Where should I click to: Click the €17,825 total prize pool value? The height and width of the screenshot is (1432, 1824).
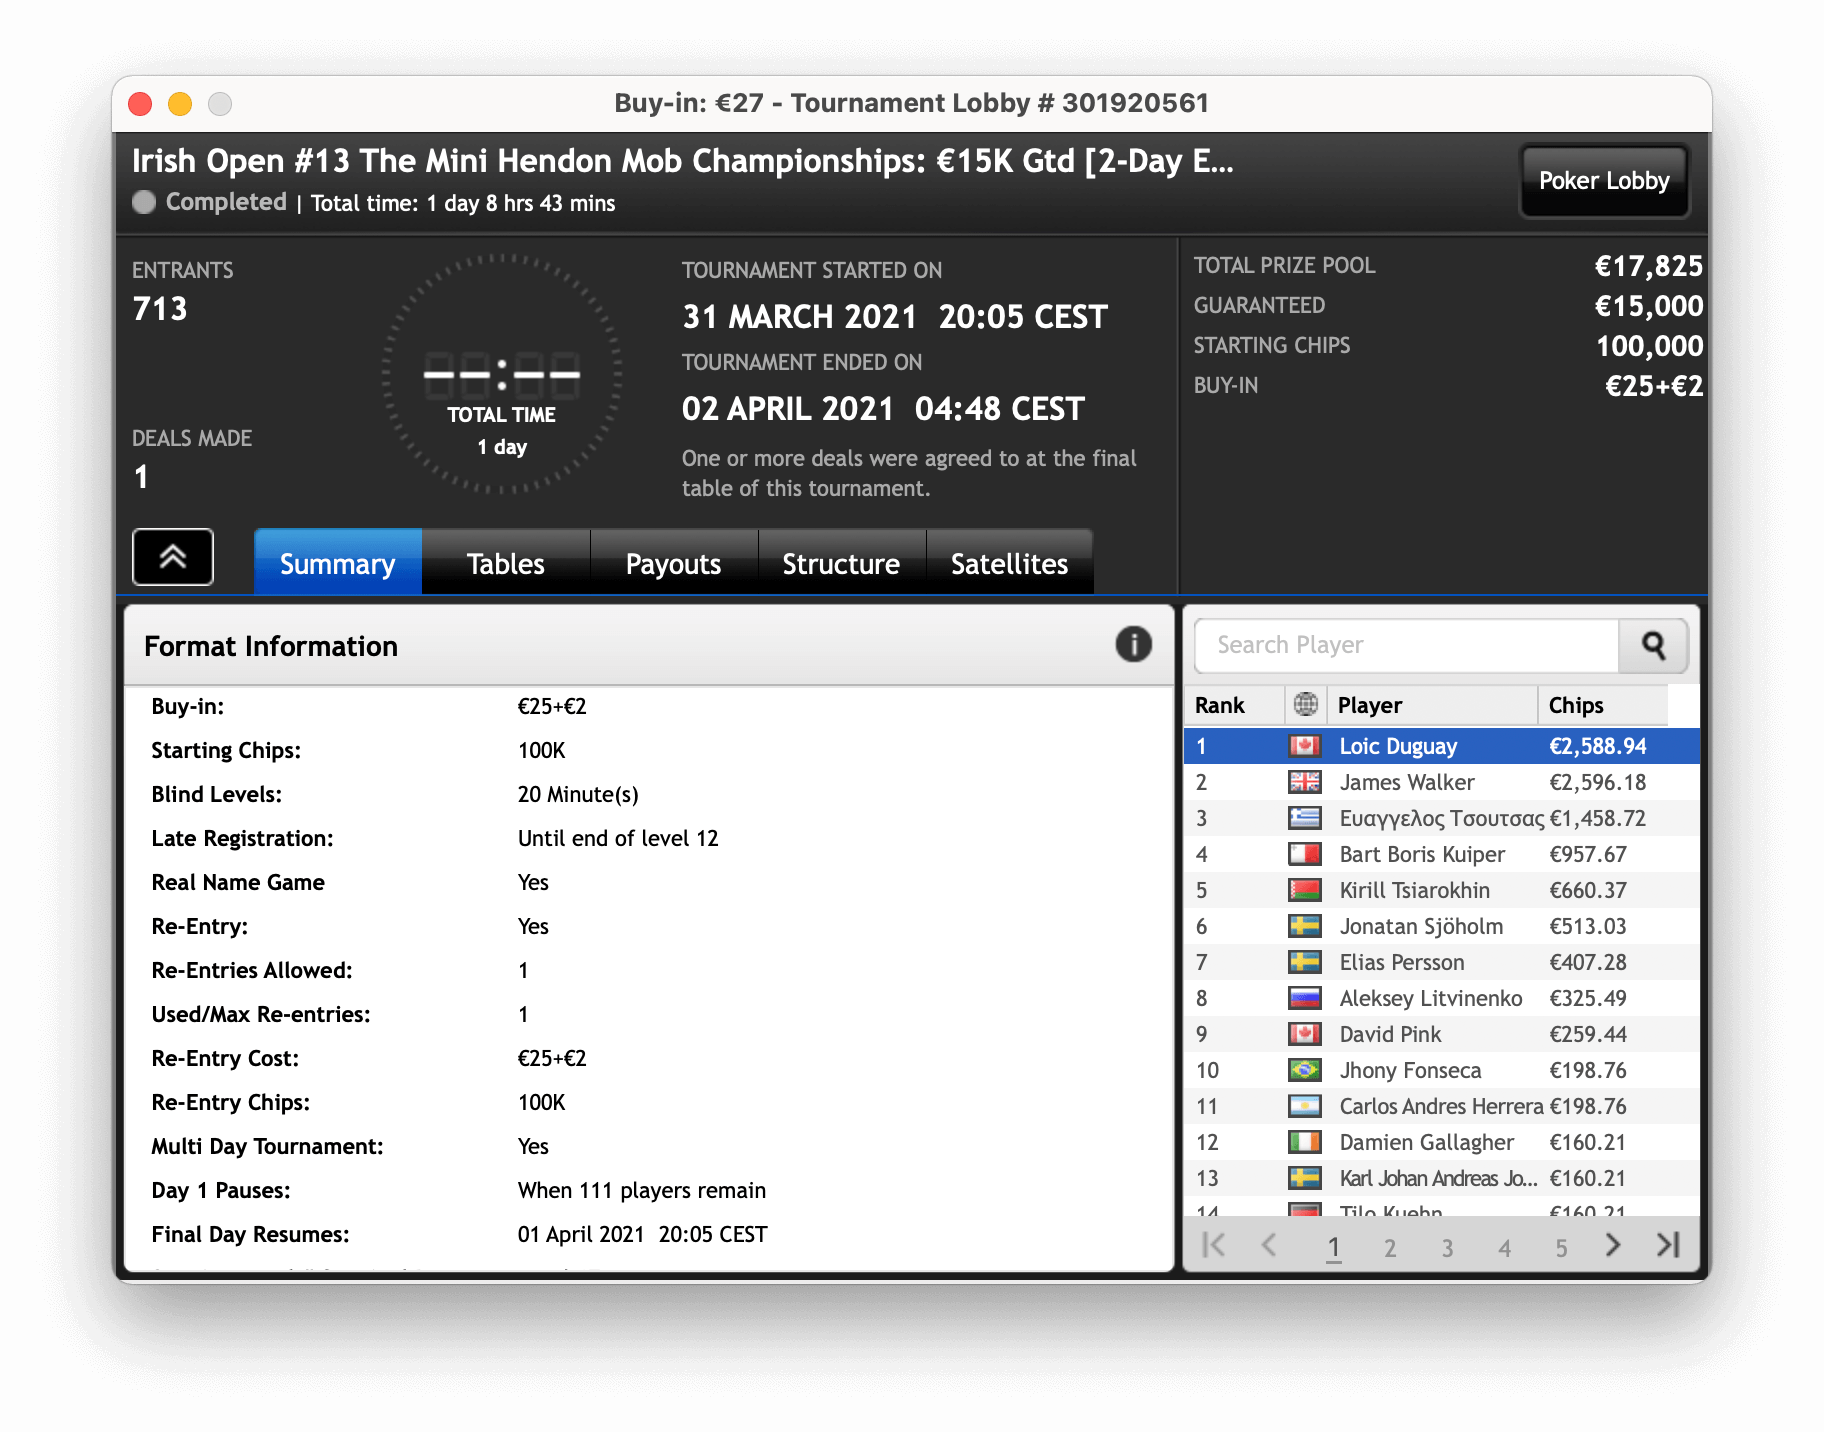[1648, 266]
